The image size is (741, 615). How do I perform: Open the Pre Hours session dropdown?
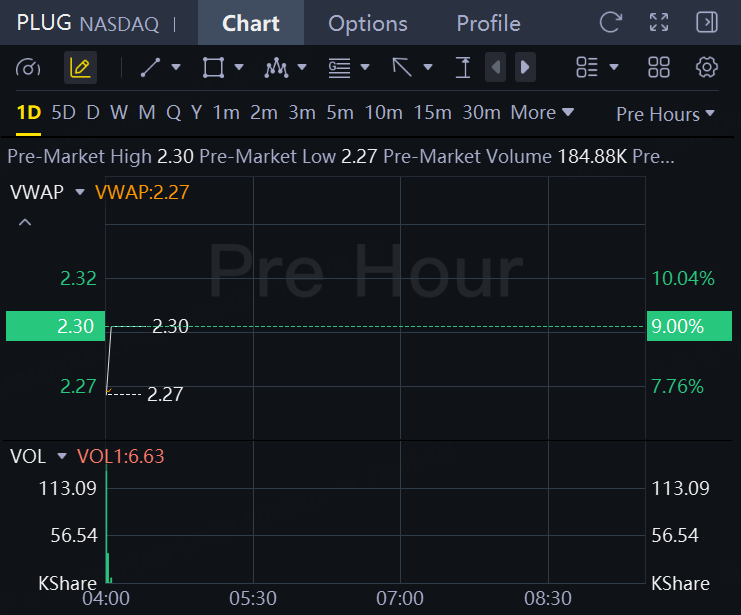click(x=665, y=114)
